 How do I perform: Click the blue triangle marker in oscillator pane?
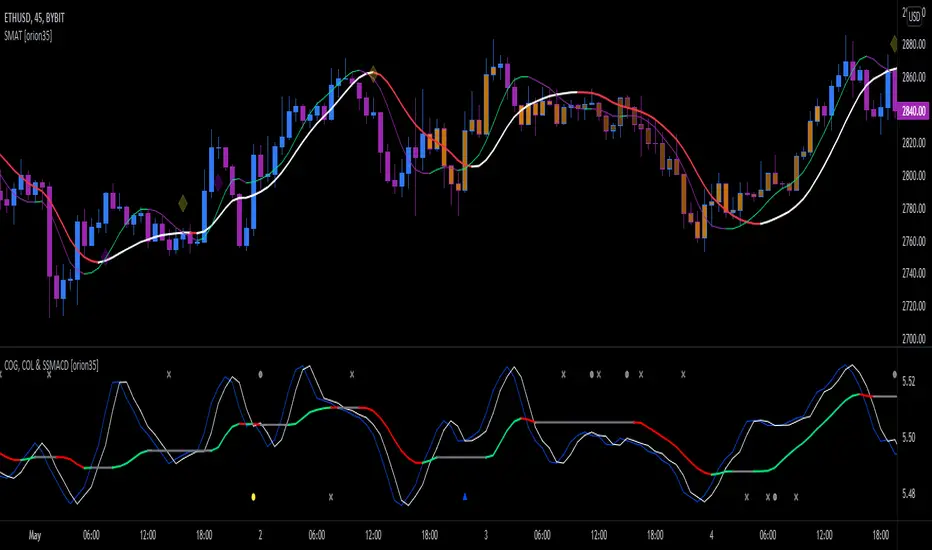[465, 496]
